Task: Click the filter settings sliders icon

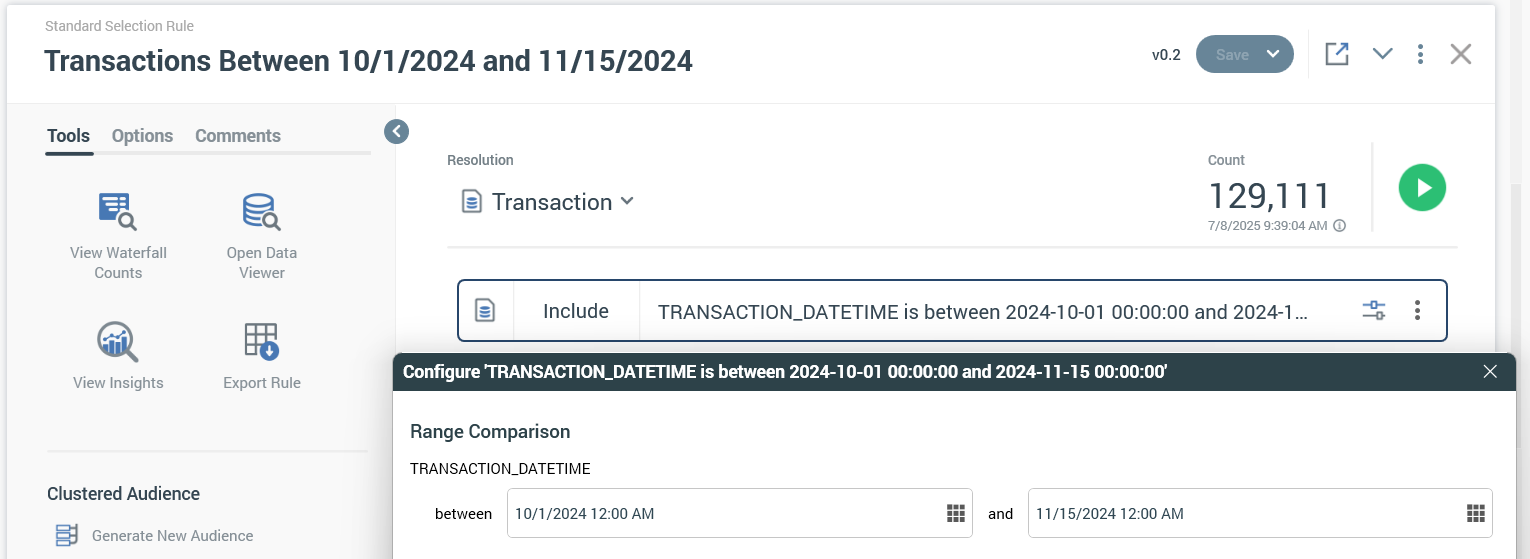Action: click(1374, 310)
